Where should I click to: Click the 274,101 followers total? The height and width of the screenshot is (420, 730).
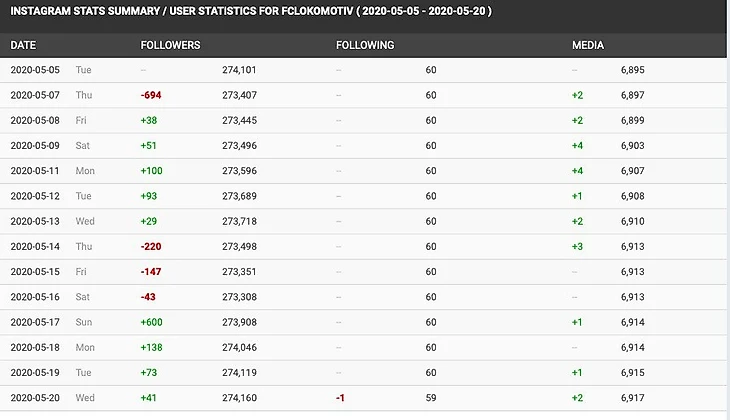[x=241, y=70]
